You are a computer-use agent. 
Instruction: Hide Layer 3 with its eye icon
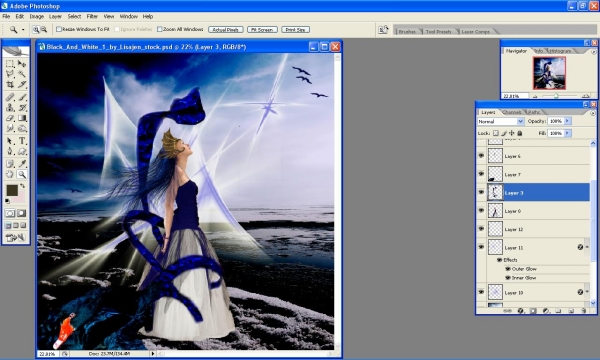[x=481, y=192]
